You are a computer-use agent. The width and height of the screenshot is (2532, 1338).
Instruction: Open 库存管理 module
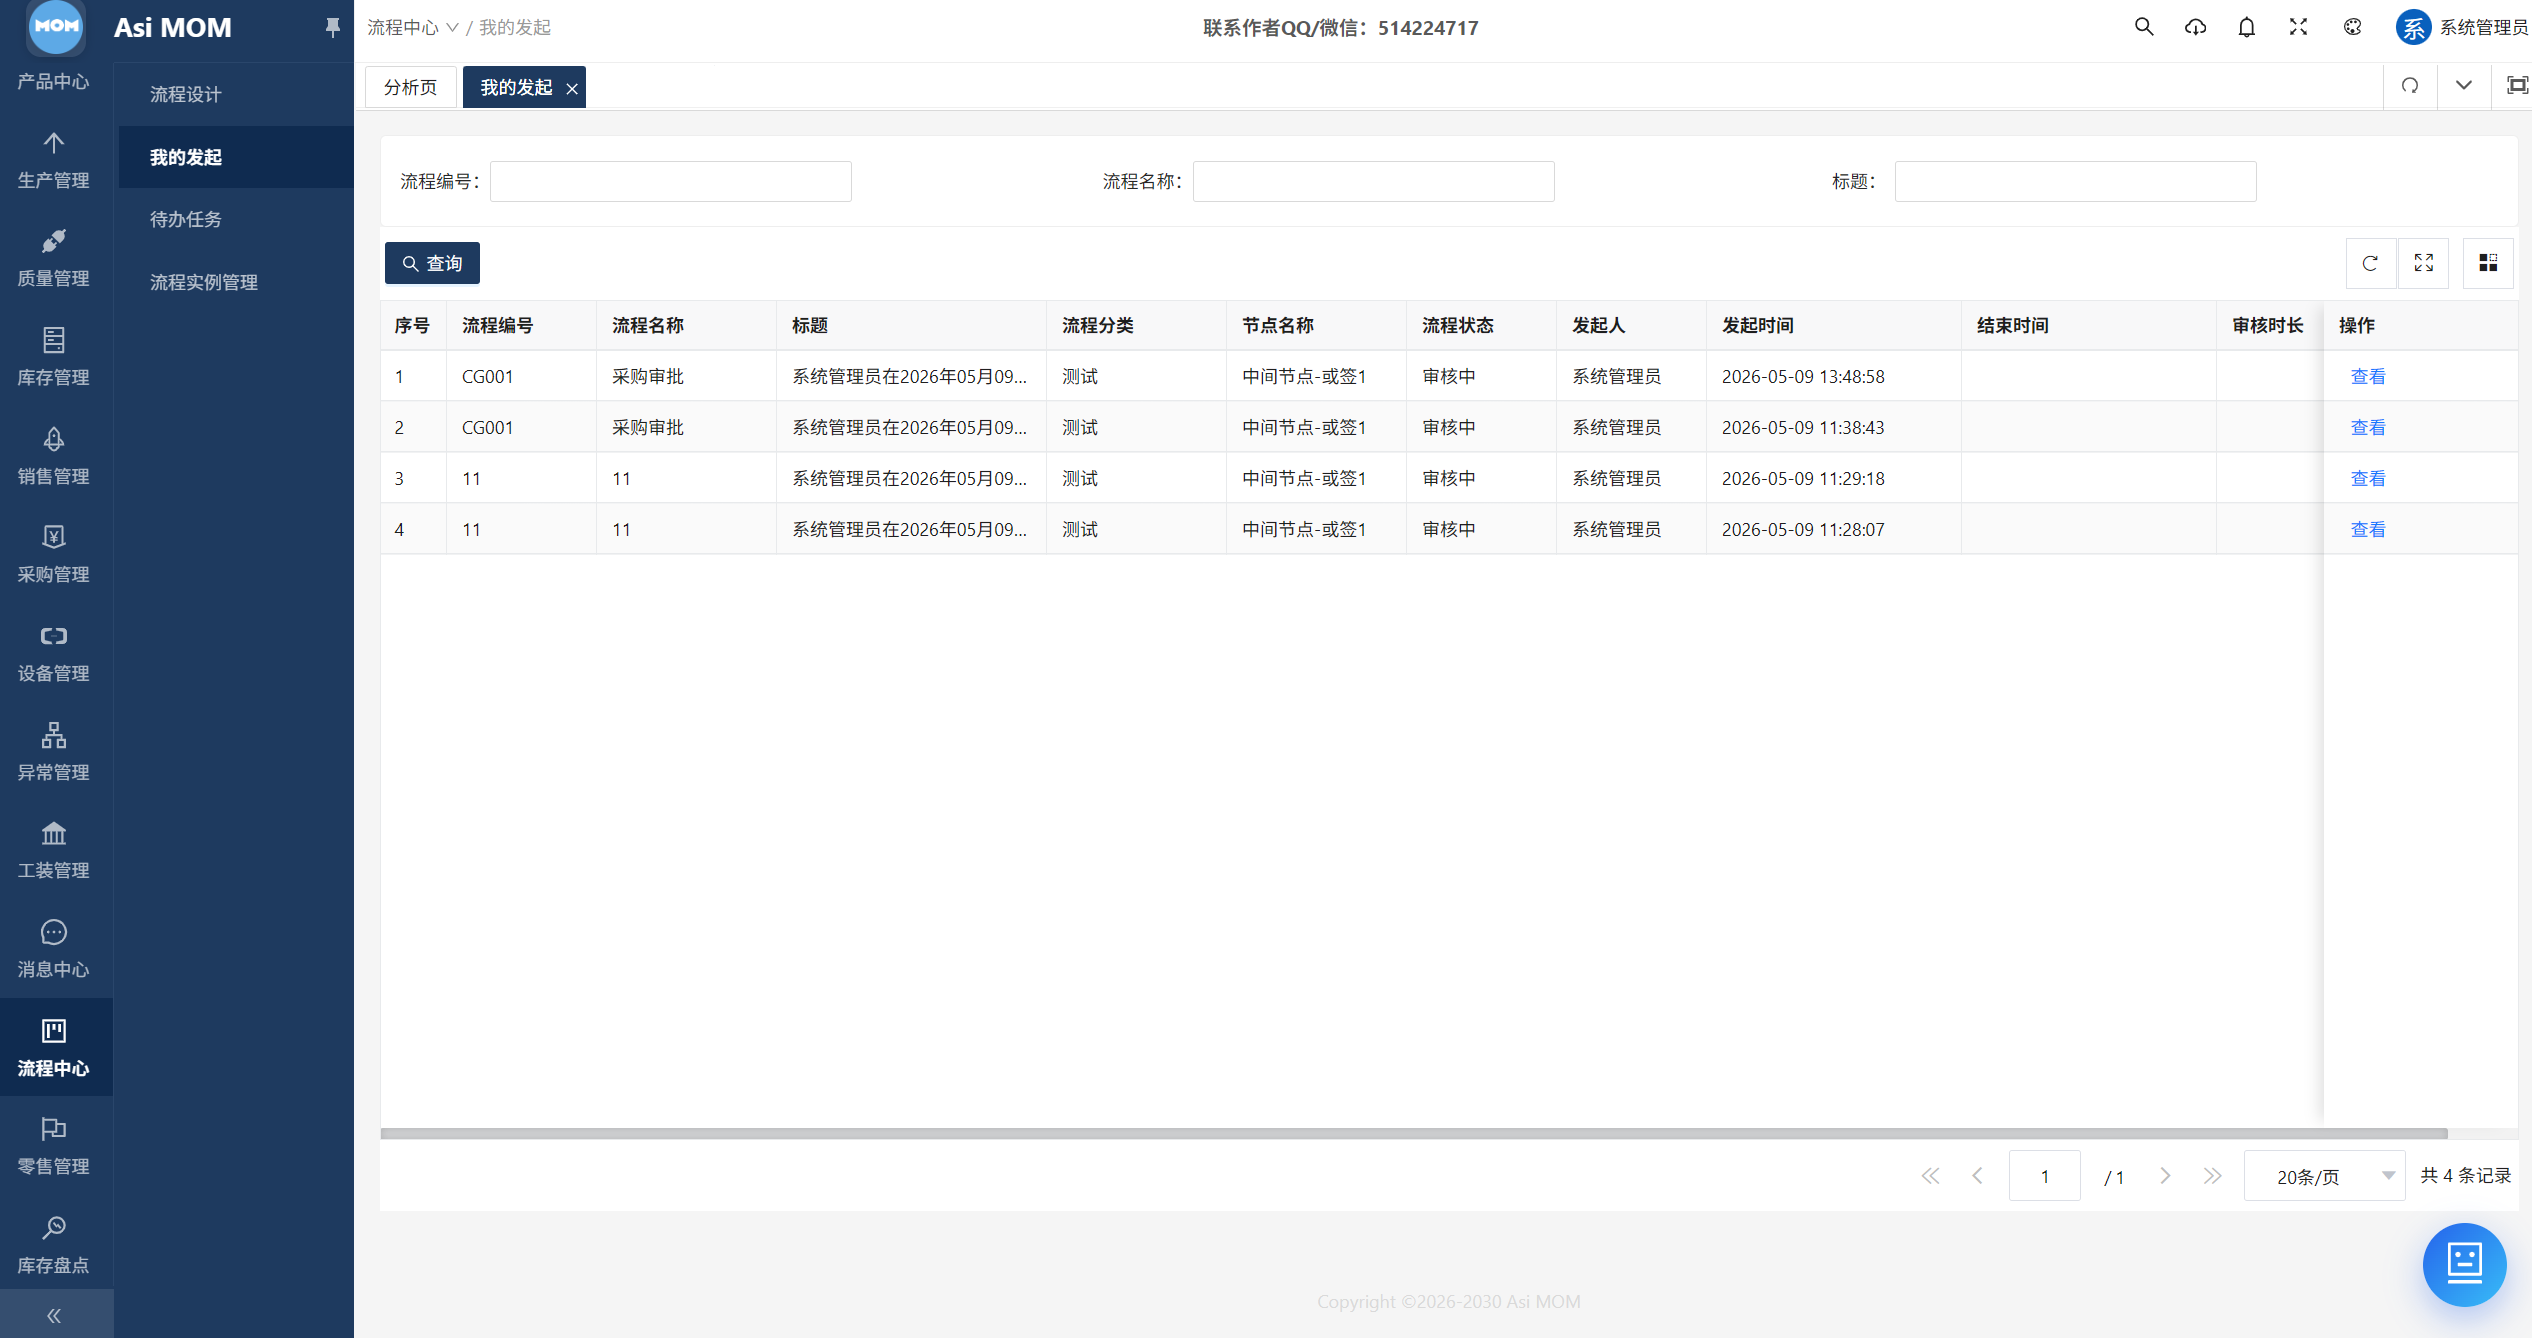pos(54,357)
